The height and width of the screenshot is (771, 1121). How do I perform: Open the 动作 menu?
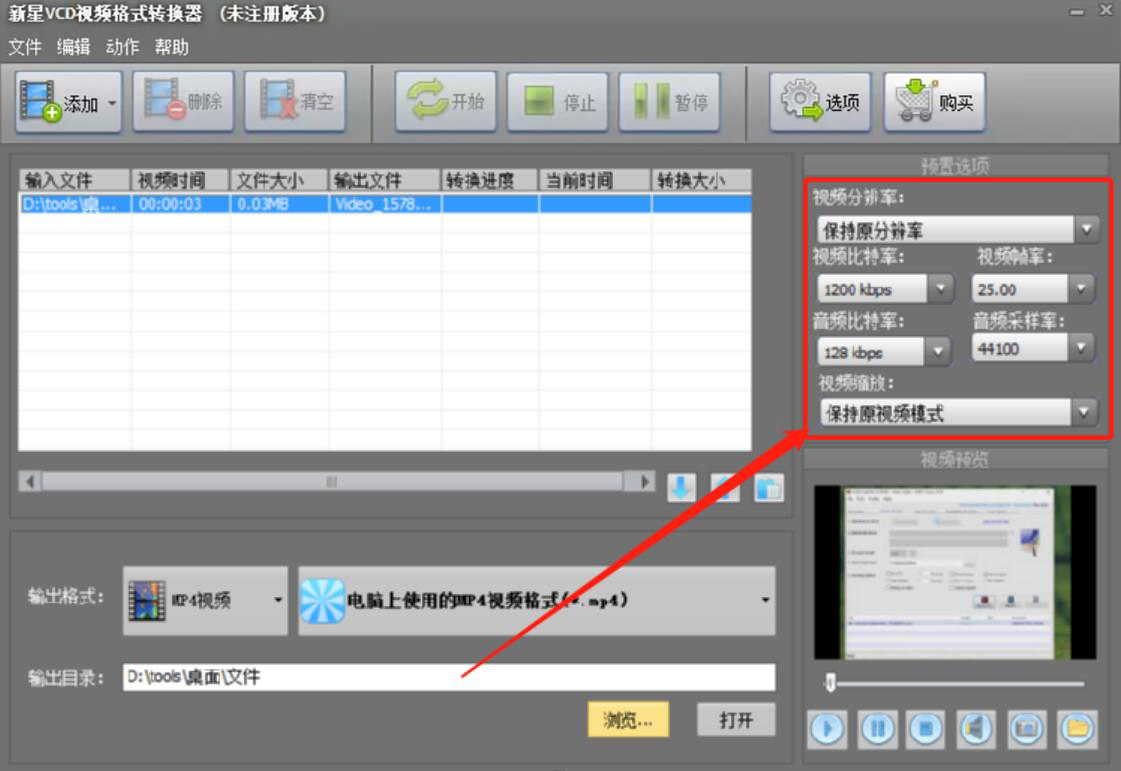(122, 47)
